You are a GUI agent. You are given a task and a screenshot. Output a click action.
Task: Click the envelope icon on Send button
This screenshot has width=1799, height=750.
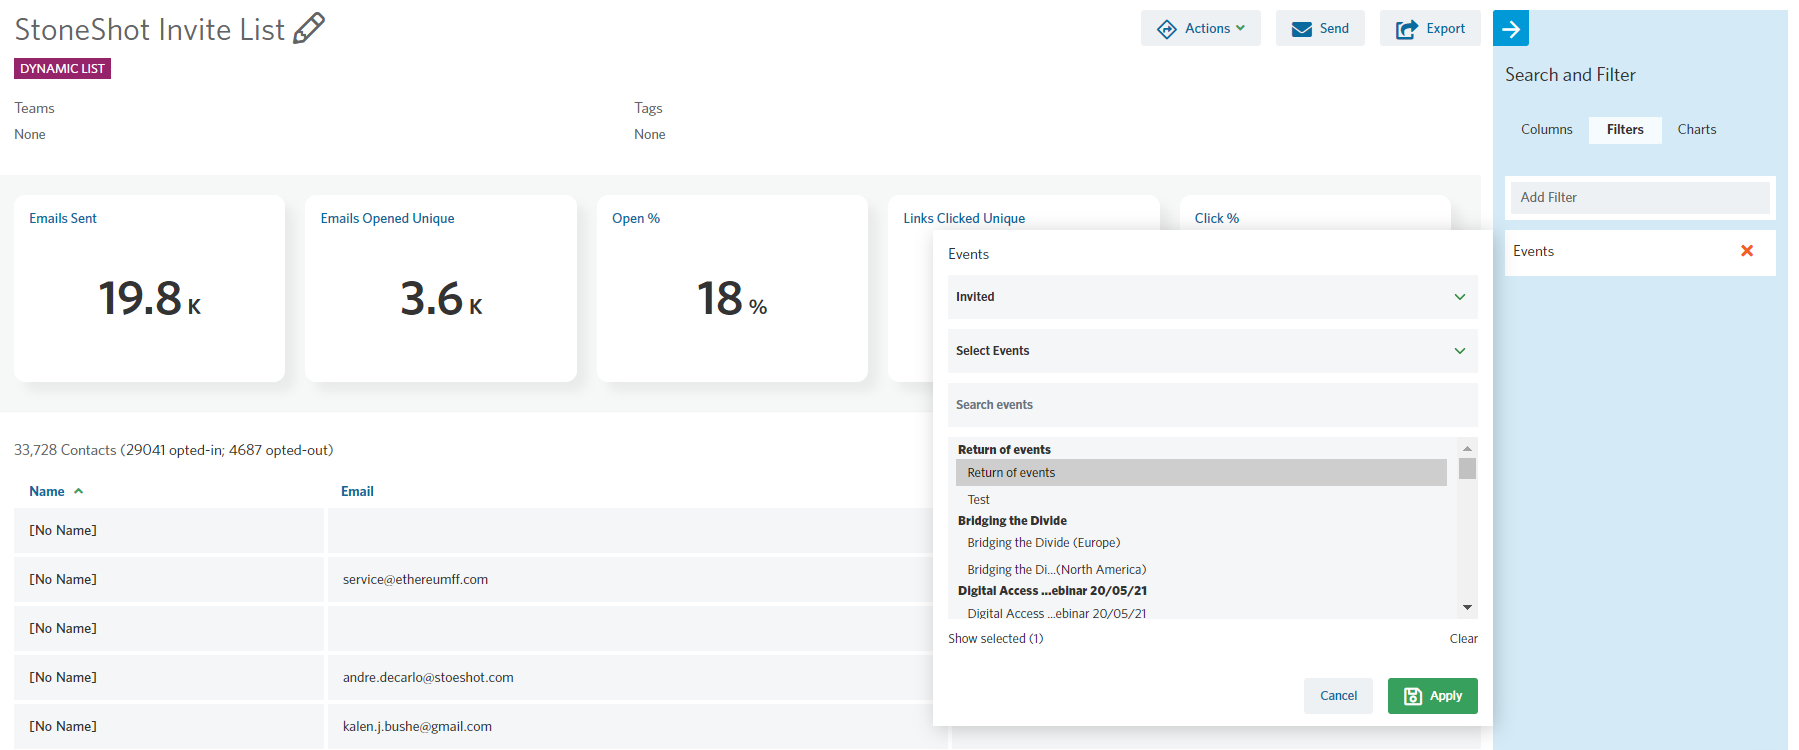pos(1302,29)
